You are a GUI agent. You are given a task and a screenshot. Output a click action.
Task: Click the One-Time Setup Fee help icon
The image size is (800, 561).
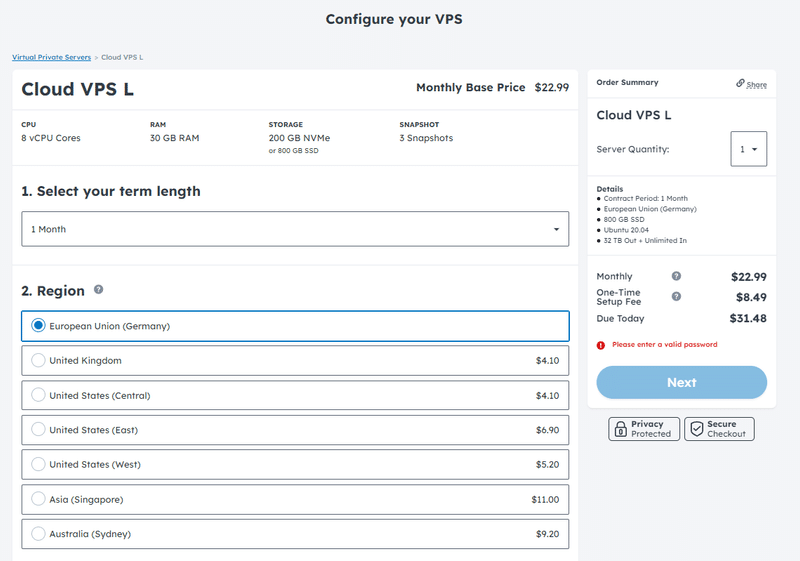pyautogui.click(x=676, y=296)
